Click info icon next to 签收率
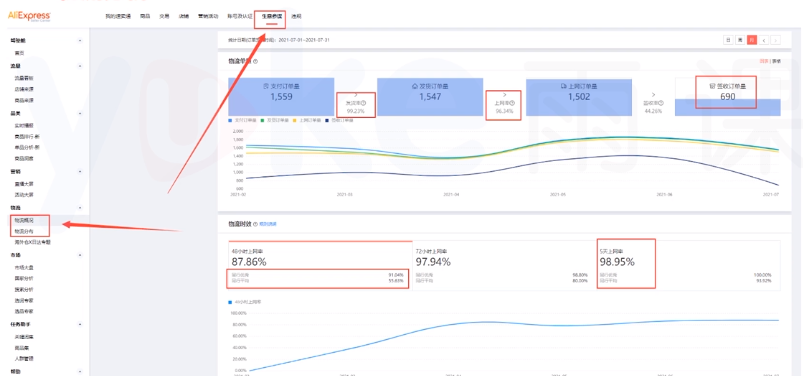 point(660,102)
